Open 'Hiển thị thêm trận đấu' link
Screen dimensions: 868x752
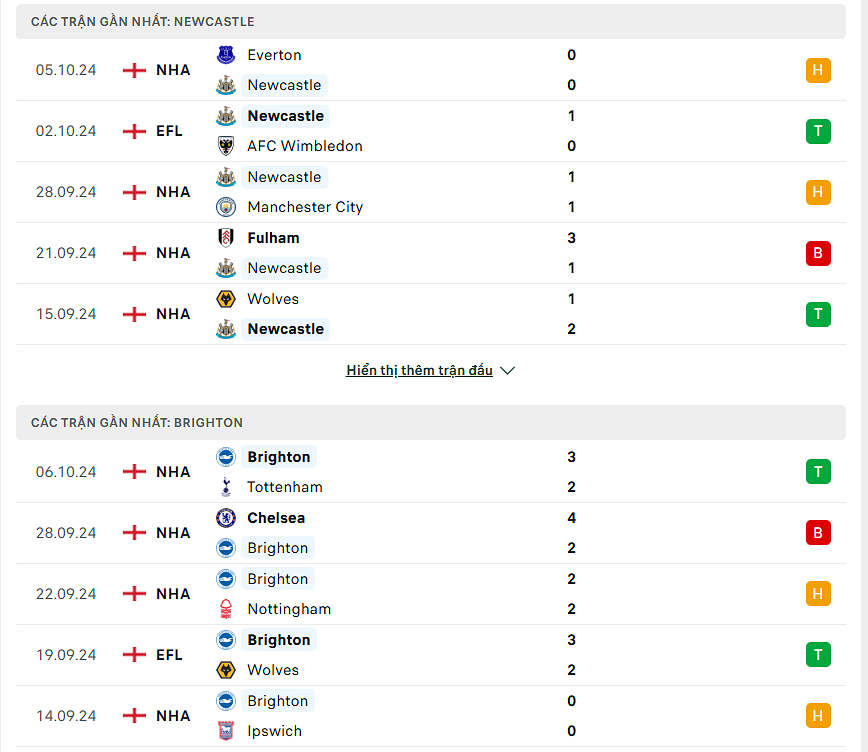(x=419, y=371)
